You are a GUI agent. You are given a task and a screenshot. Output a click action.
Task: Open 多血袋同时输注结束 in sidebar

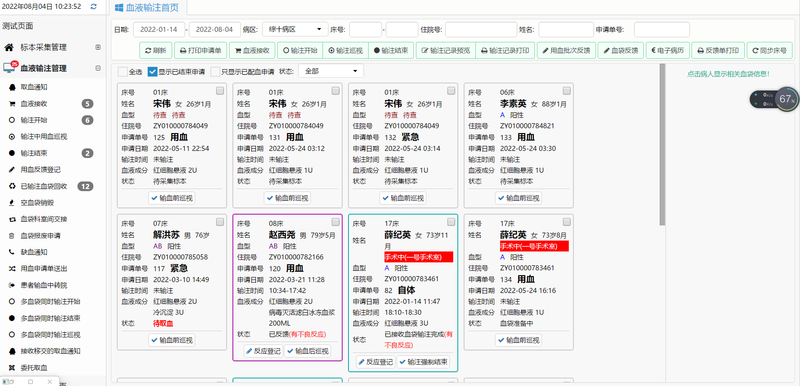tap(50, 318)
